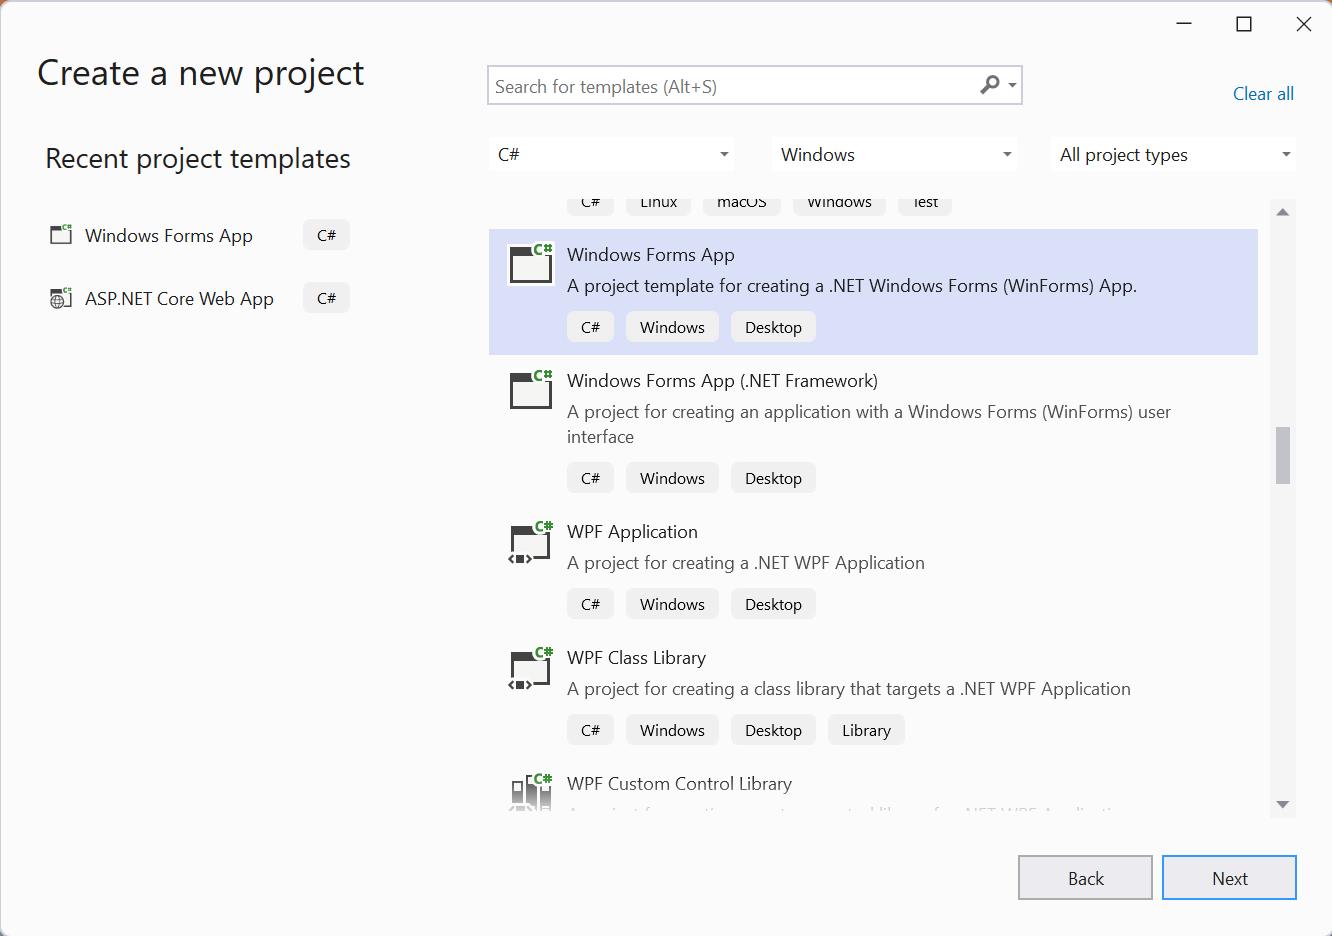1332x936 pixels.
Task: Open the All project types dropdown
Action: (1172, 154)
